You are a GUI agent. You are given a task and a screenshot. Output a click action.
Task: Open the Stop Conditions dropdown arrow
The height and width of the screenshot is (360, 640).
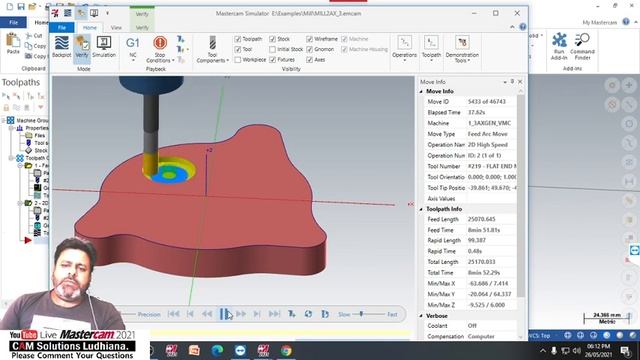point(173,60)
